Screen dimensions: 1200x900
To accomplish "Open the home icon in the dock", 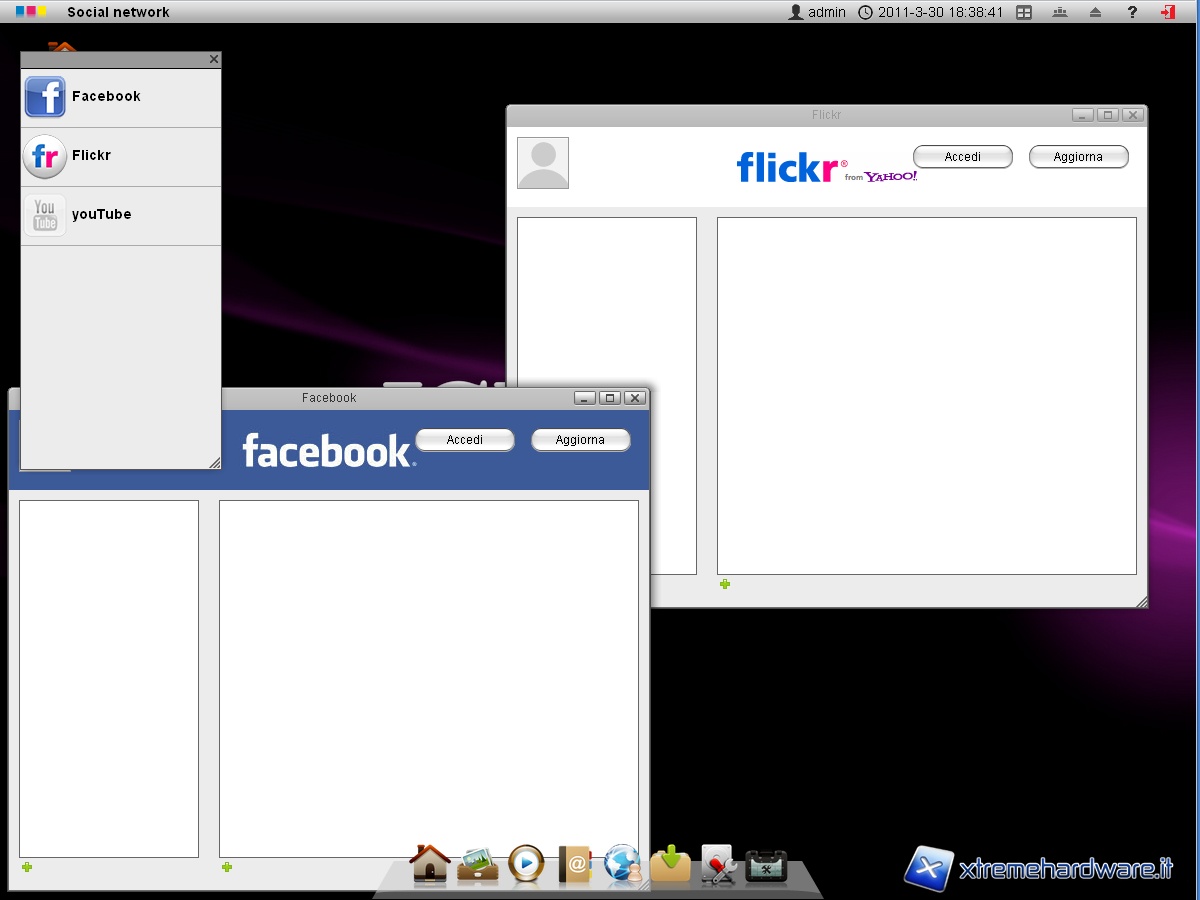I will tap(430, 863).
